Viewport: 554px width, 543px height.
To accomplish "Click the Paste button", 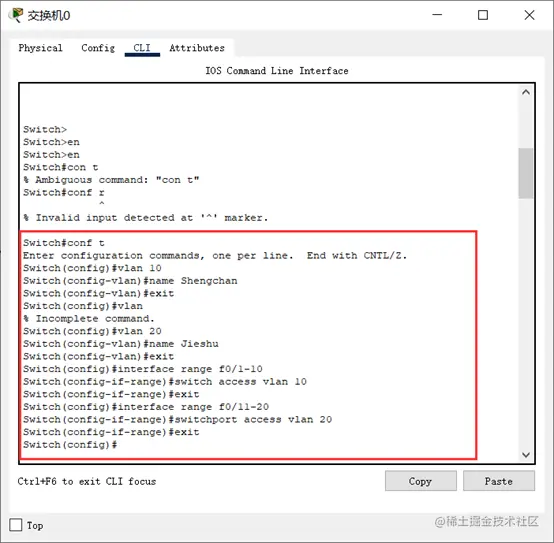I will click(499, 481).
